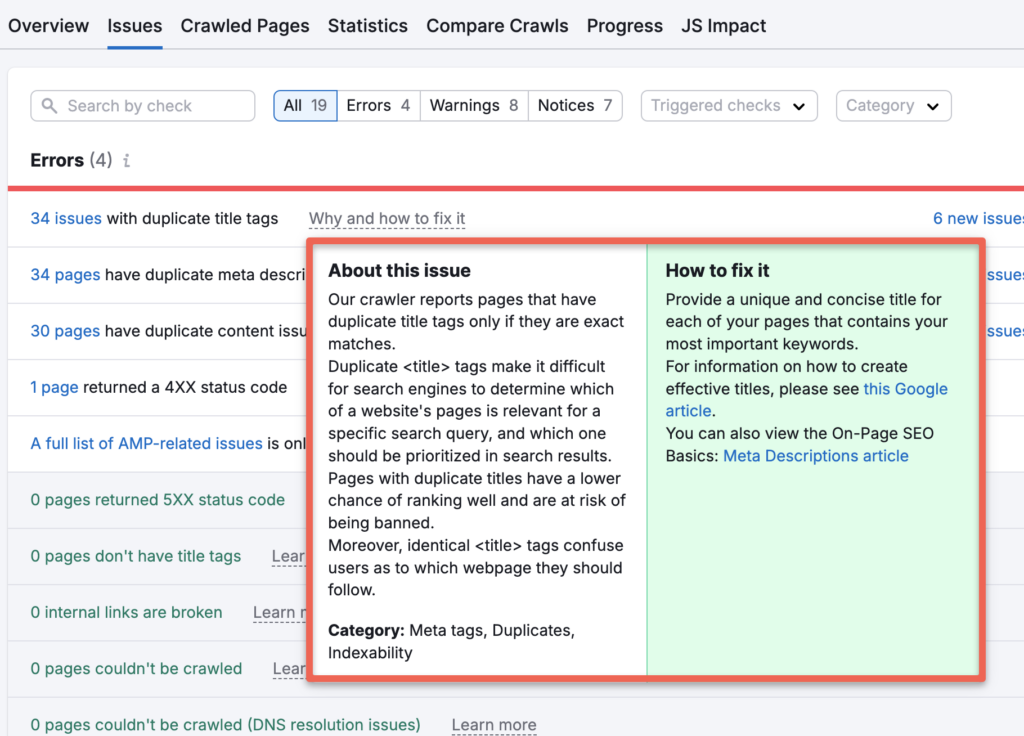Click the 34 issues duplicate title tags link
Viewport: 1024px width, 736px height.
pyautogui.click(x=65, y=218)
